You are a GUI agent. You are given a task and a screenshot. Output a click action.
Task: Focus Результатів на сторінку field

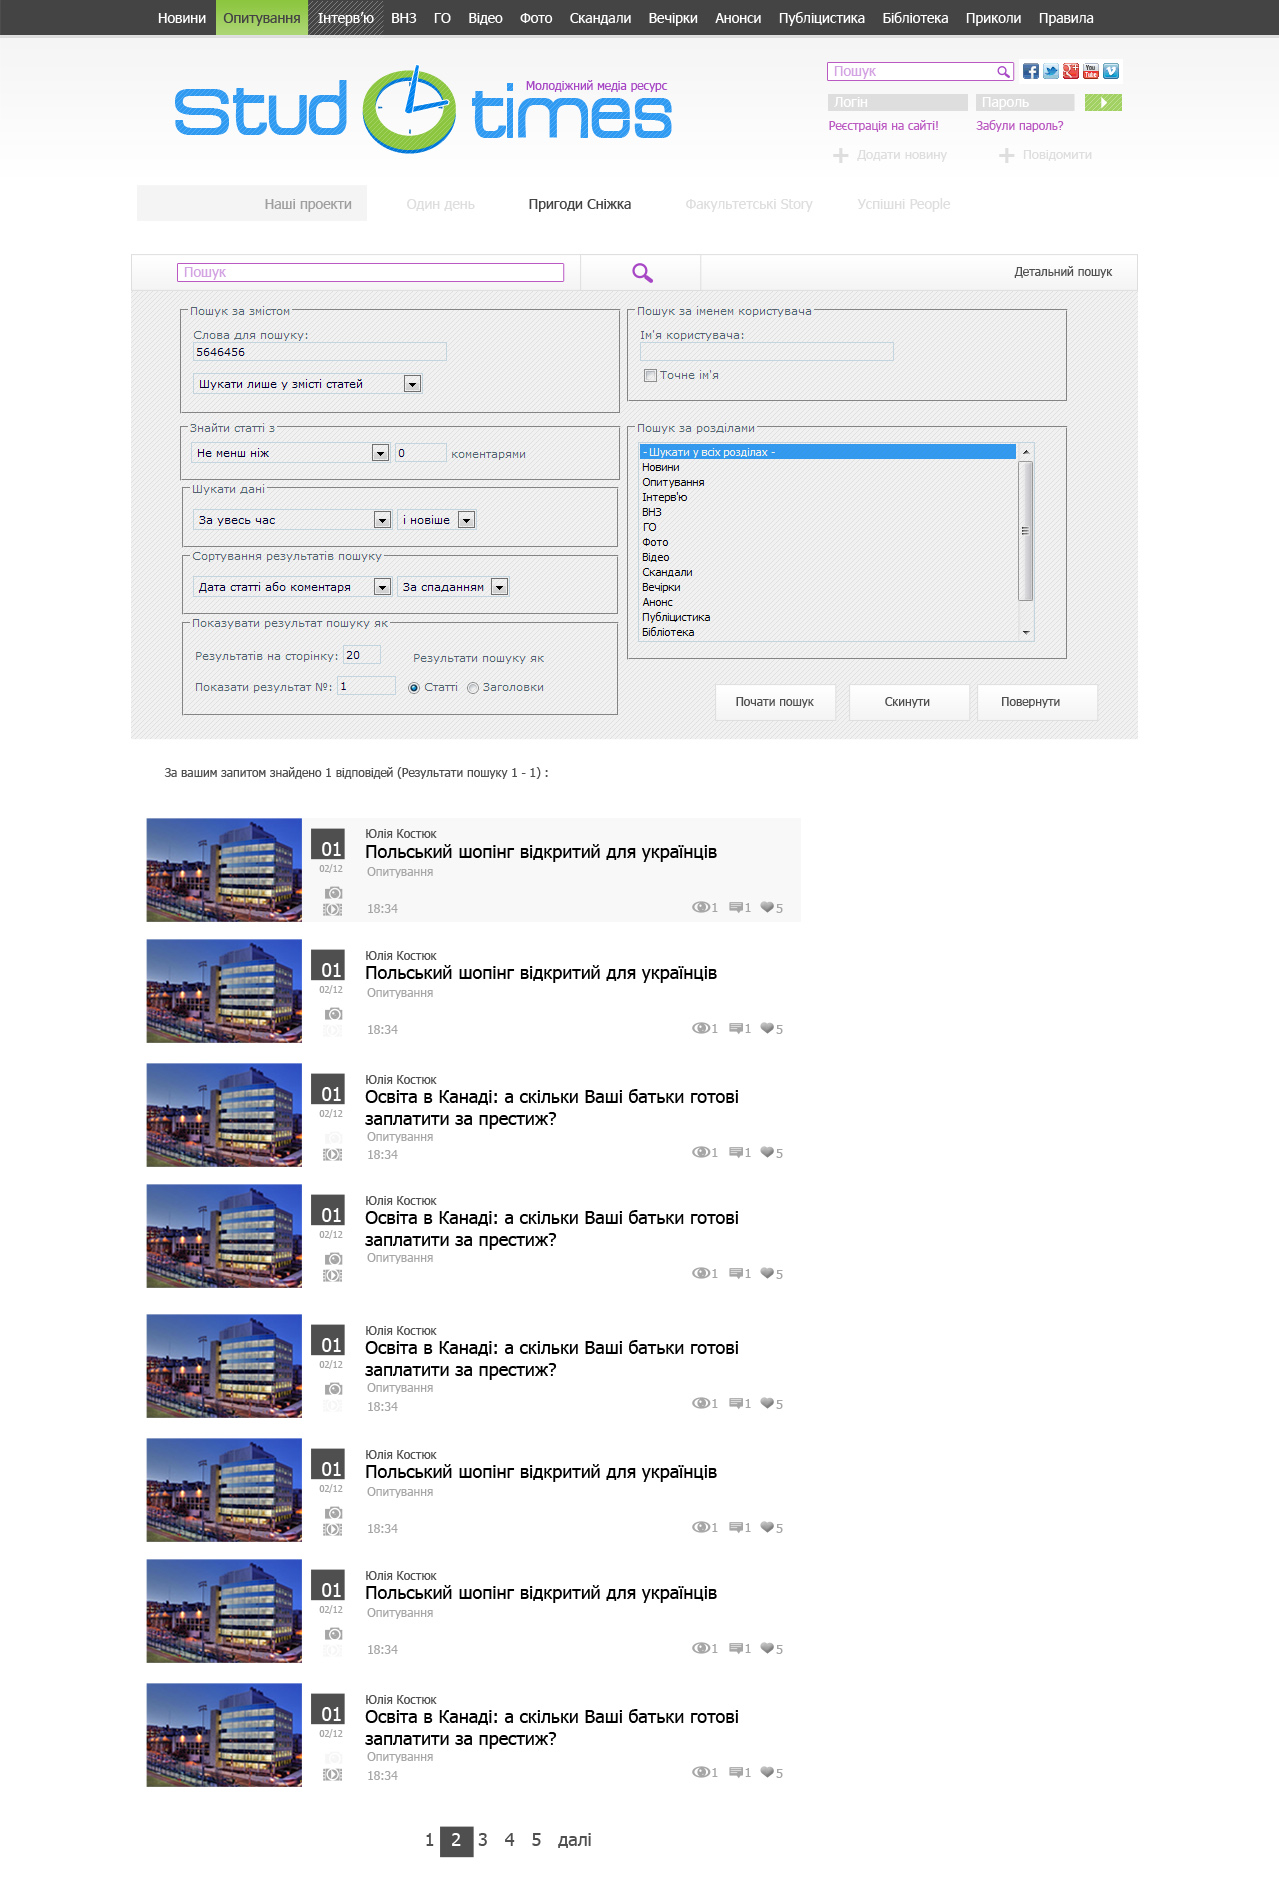tap(362, 655)
